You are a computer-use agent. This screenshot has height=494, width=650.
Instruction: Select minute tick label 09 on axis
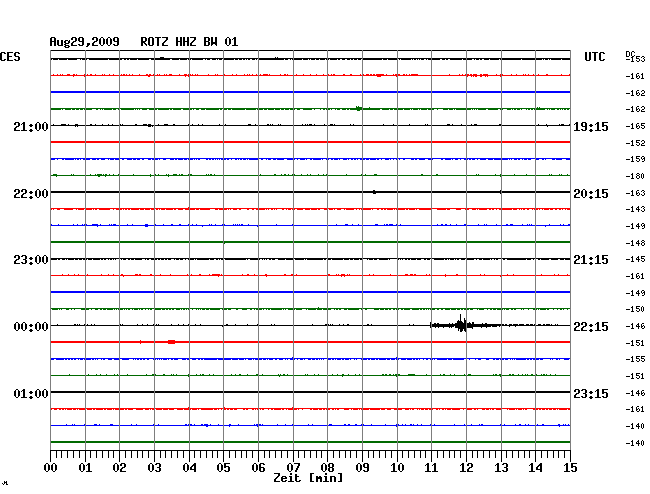(x=362, y=467)
